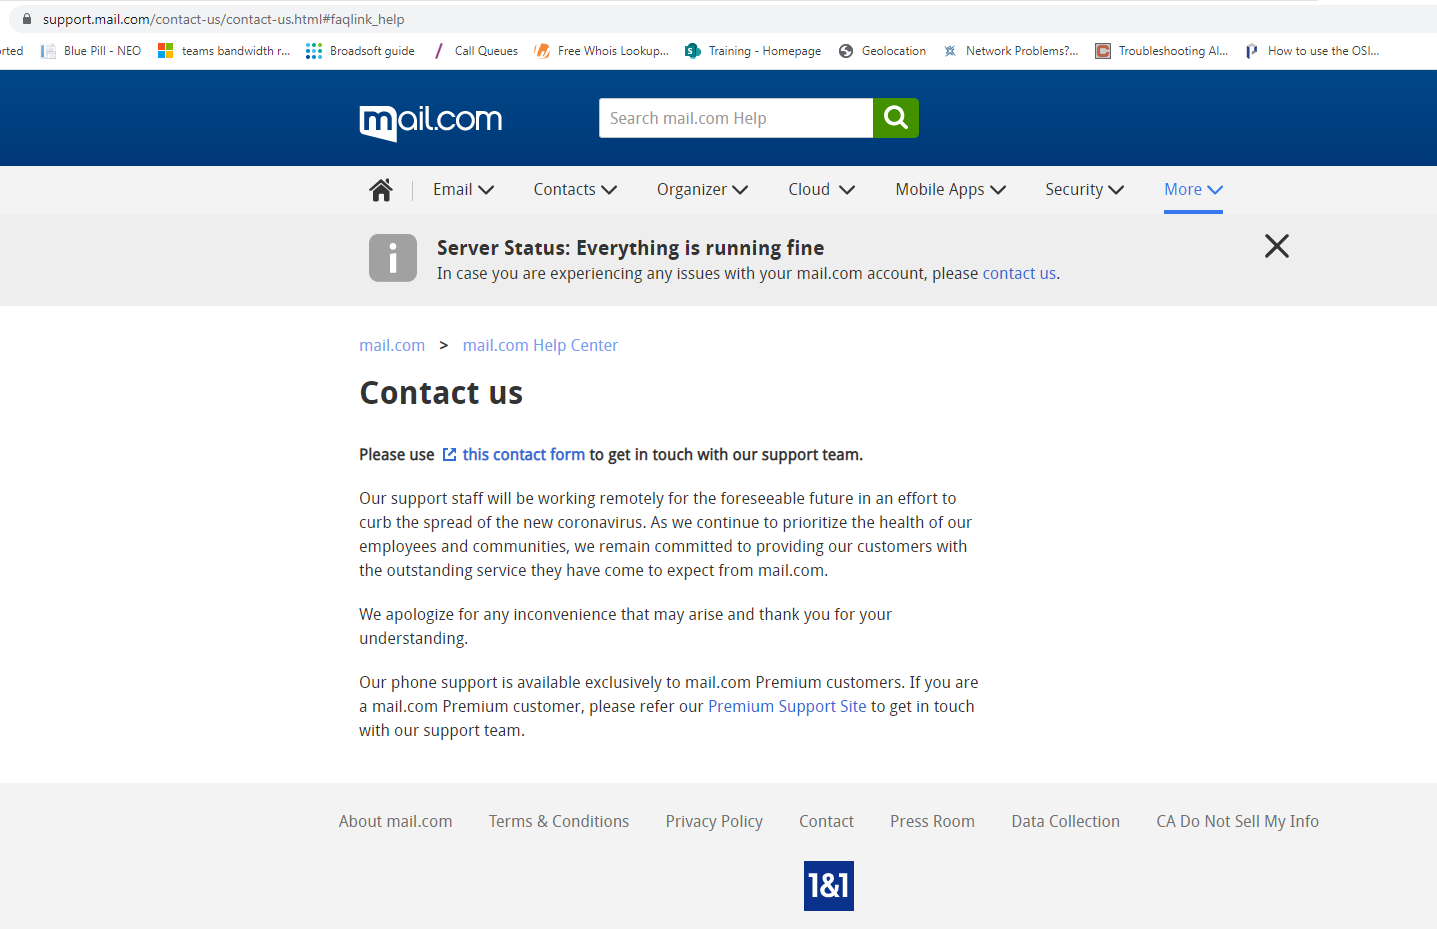Click the browser address bar URL
The height and width of the screenshot is (929, 1437).
pyautogui.click(x=223, y=19)
